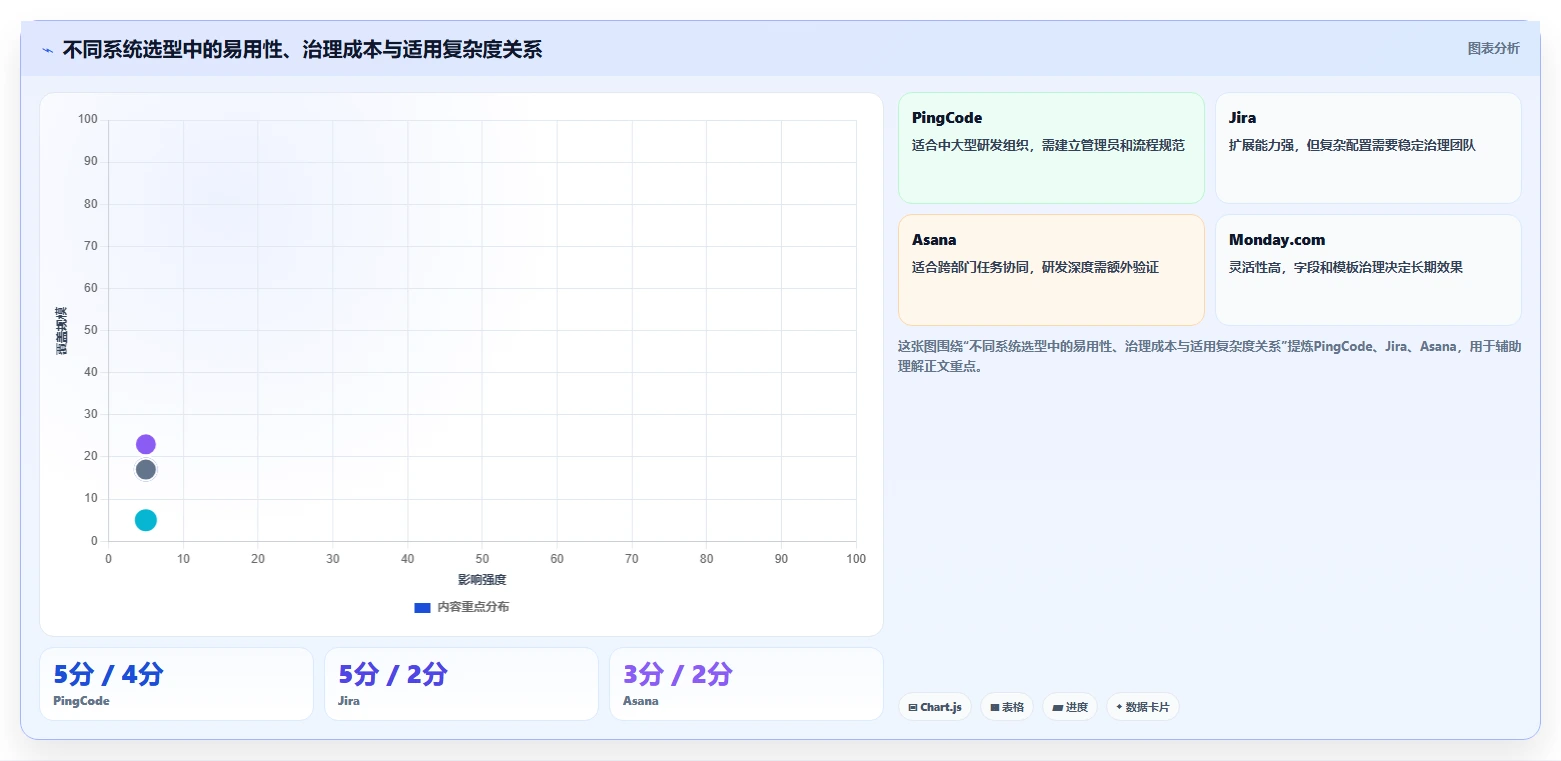Click the 覆盖规模 y-axis title

(x=62, y=330)
